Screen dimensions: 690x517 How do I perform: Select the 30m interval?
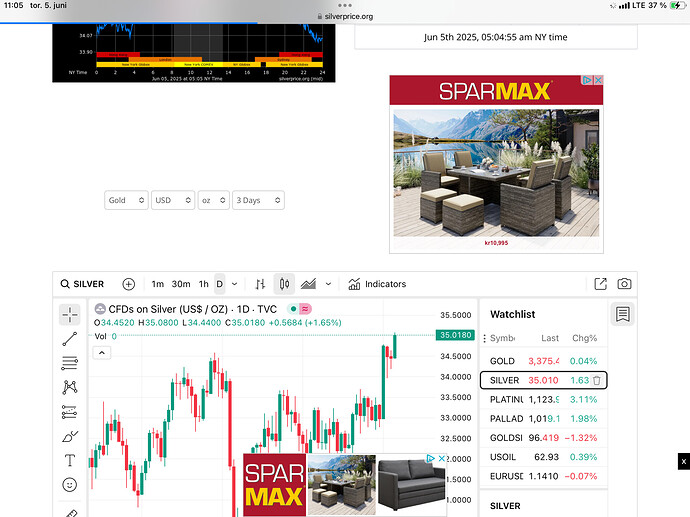[x=181, y=284]
